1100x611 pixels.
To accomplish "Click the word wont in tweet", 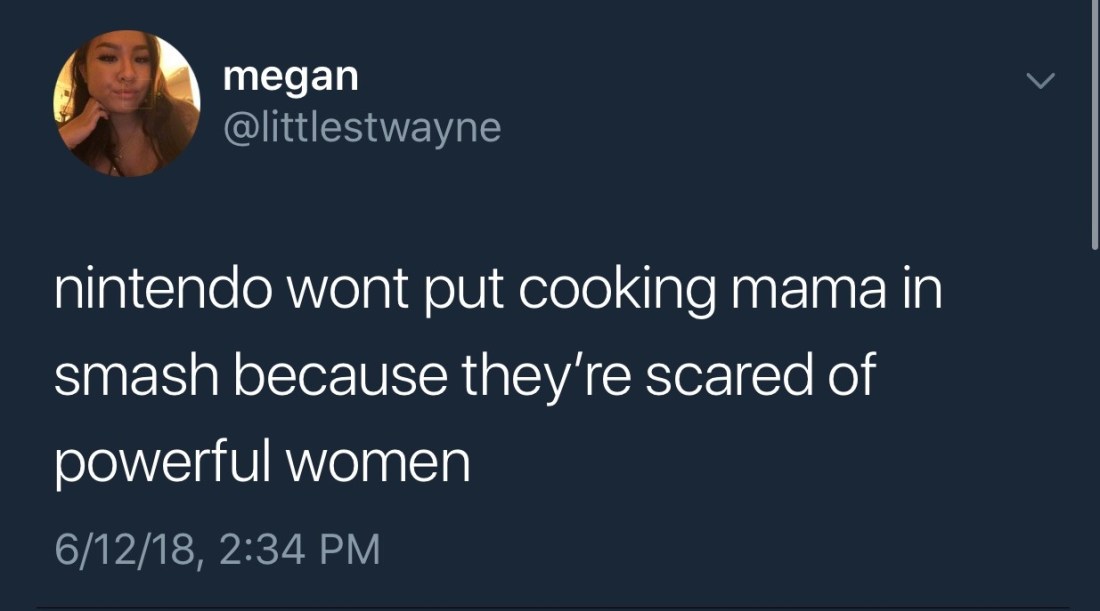I will [x=348, y=289].
